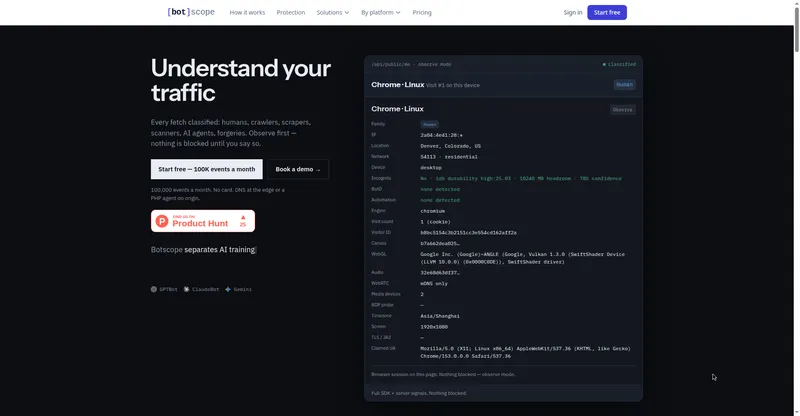Click the Device value 'desktop'
This screenshot has height=416, width=800.
click(431, 167)
